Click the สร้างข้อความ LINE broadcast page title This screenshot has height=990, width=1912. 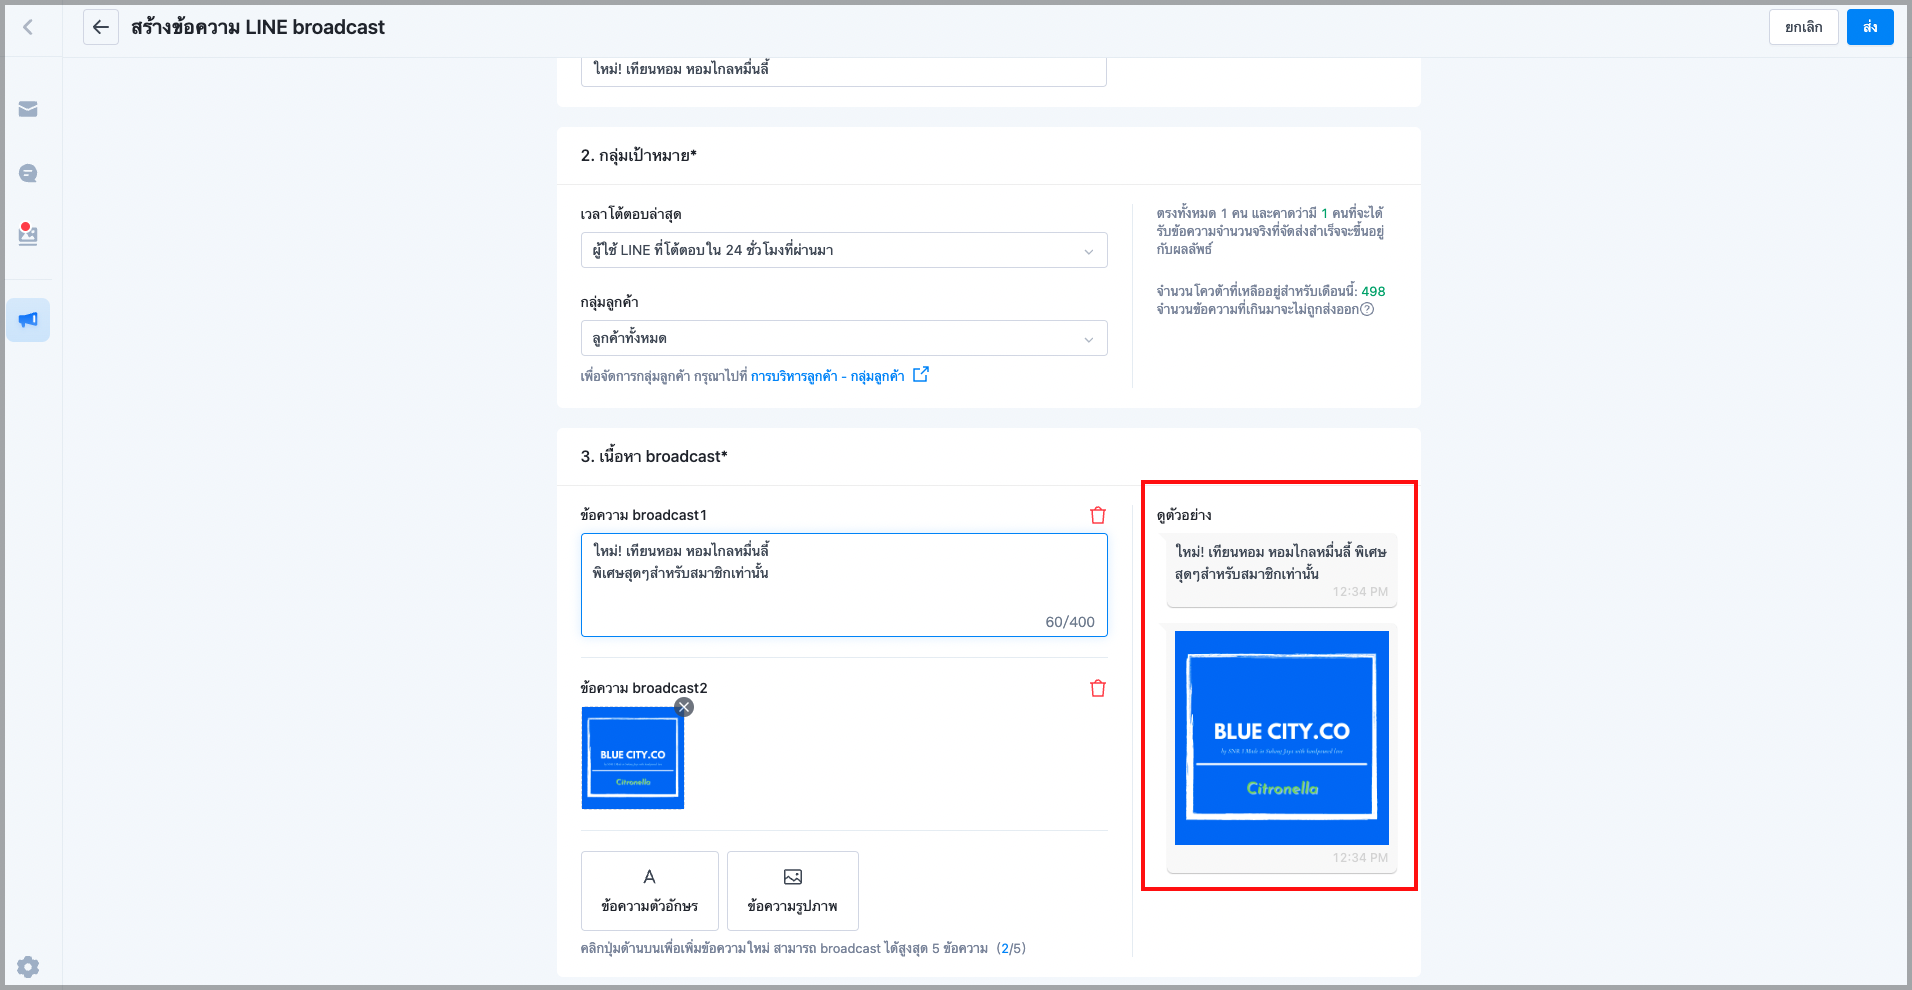(x=258, y=27)
